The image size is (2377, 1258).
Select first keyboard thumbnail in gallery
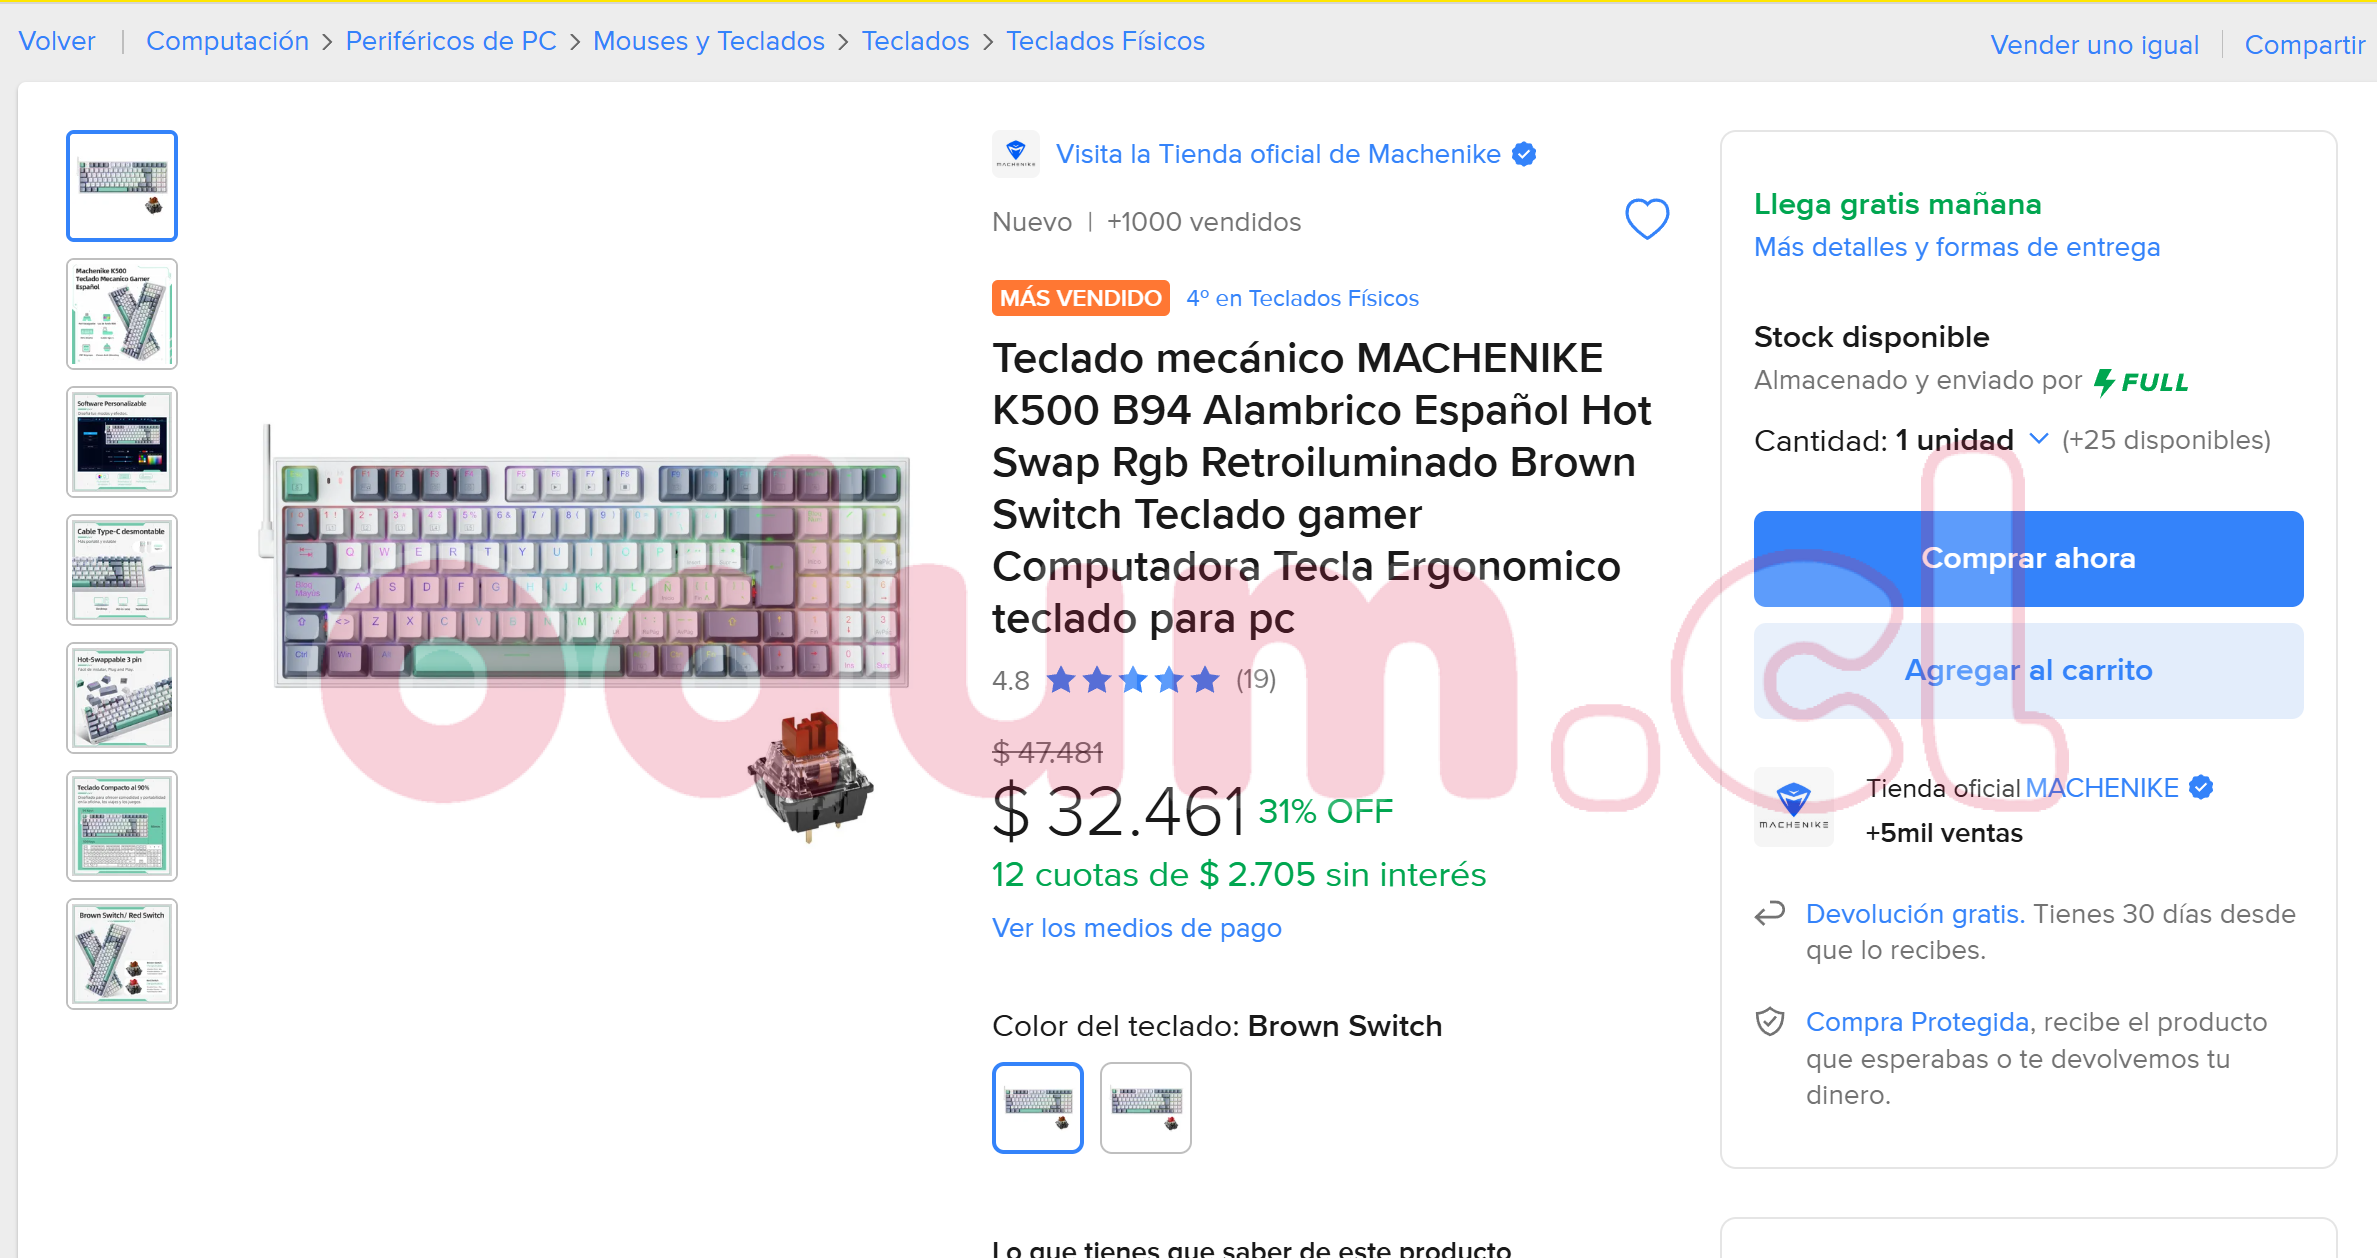[122, 186]
